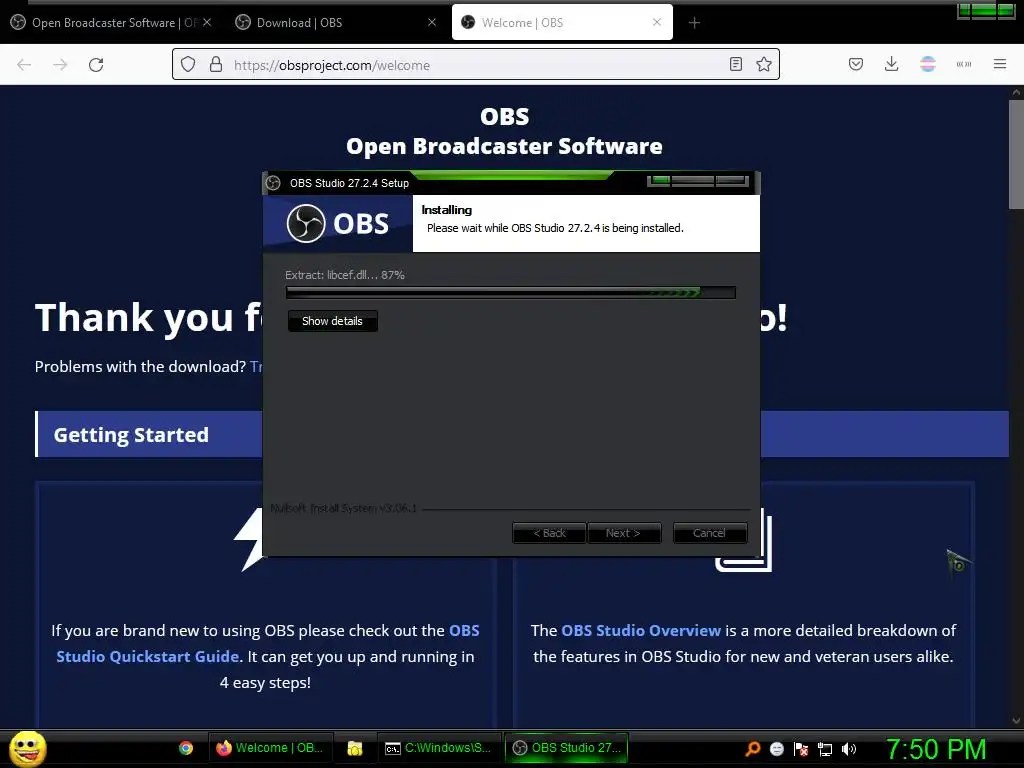1024x768 pixels.
Task: Click the Save to Pocket icon
Action: click(x=856, y=64)
